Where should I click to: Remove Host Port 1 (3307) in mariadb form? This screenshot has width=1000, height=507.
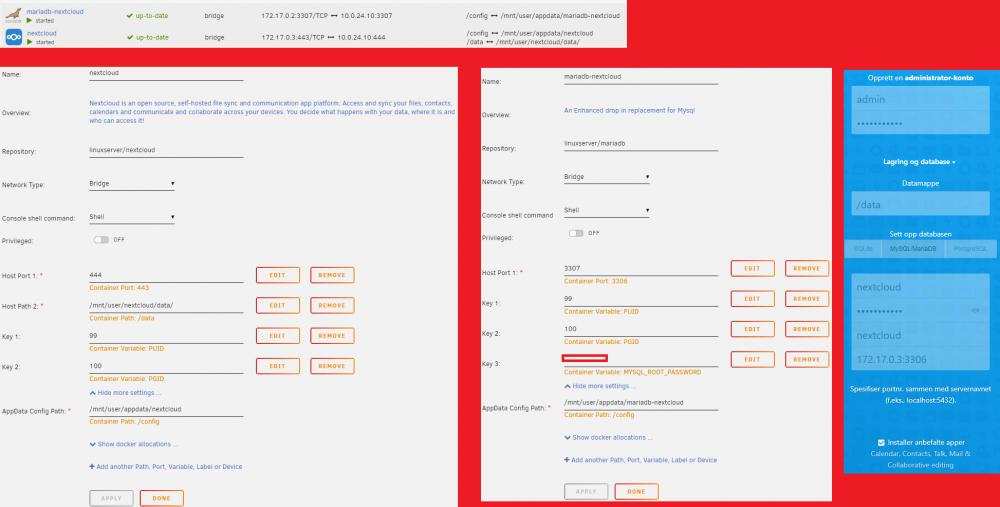(x=807, y=268)
